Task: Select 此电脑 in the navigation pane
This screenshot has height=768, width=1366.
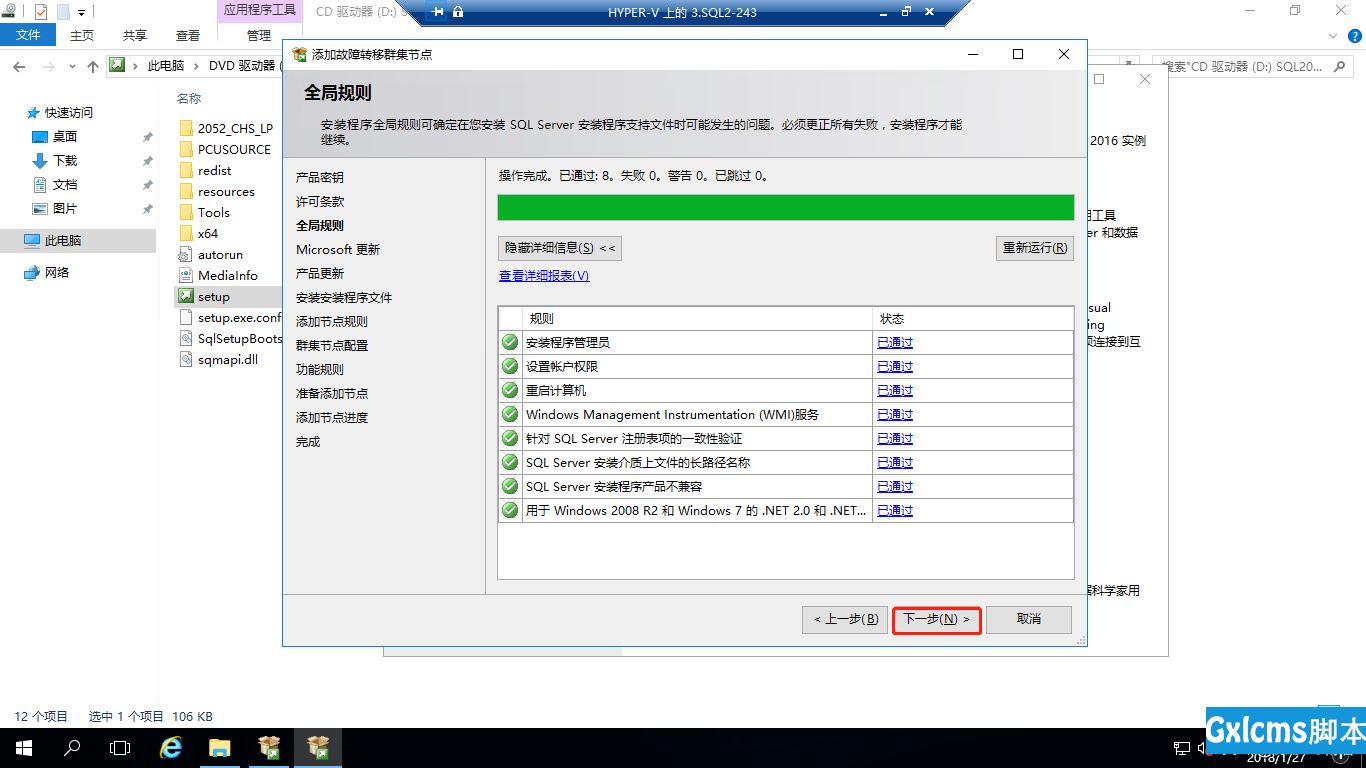Action: (78, 241)
